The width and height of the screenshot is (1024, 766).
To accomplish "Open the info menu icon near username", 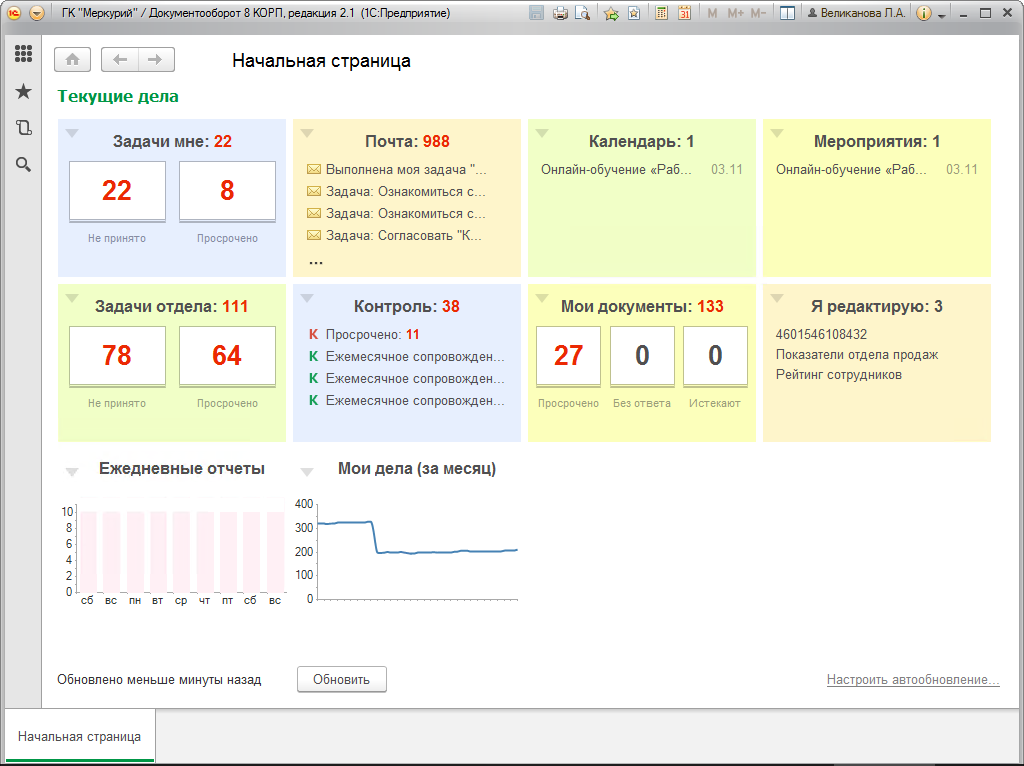I will (923, 13).
